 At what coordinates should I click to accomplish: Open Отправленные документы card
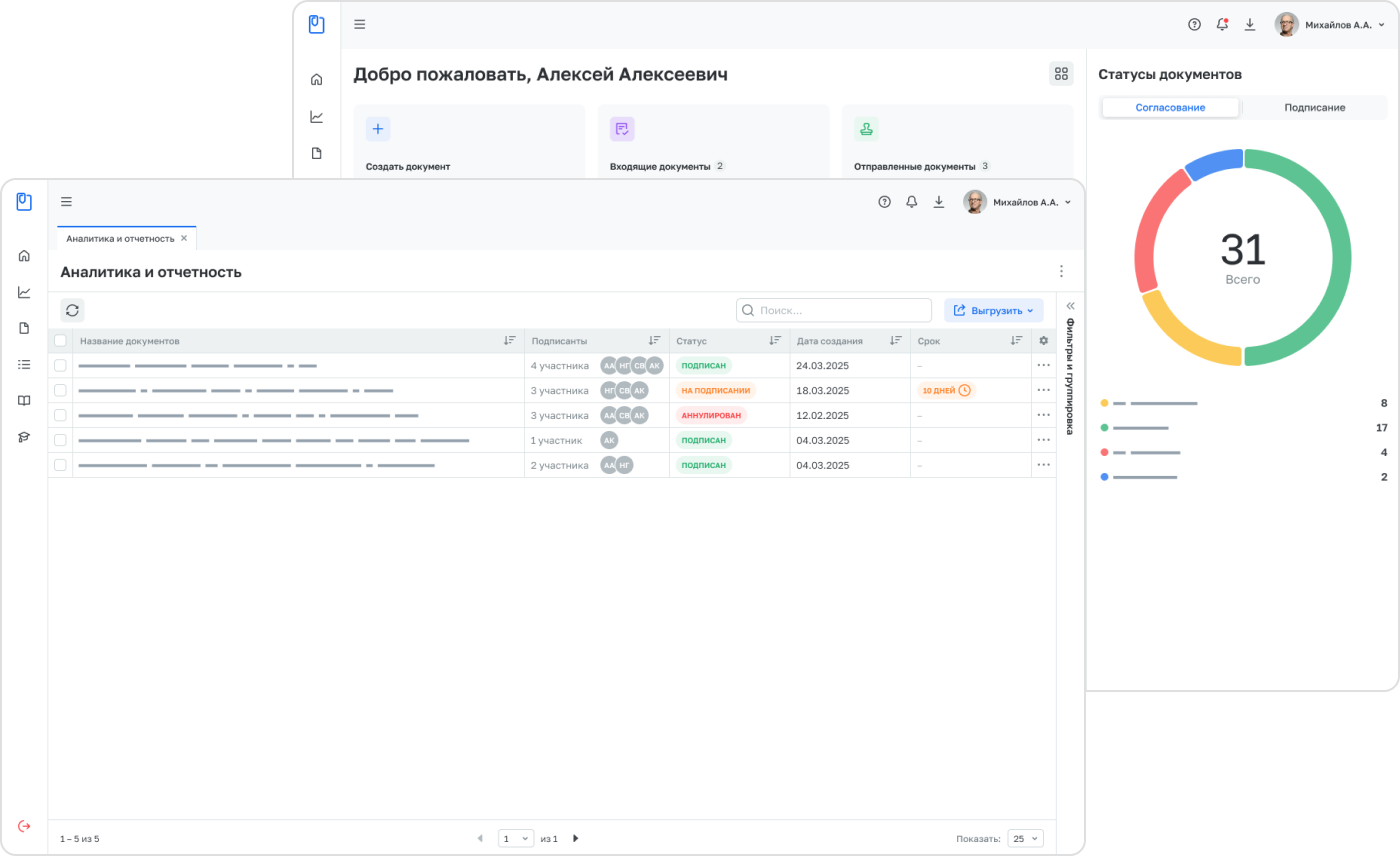pyautogui.click(x=957, y=141)
